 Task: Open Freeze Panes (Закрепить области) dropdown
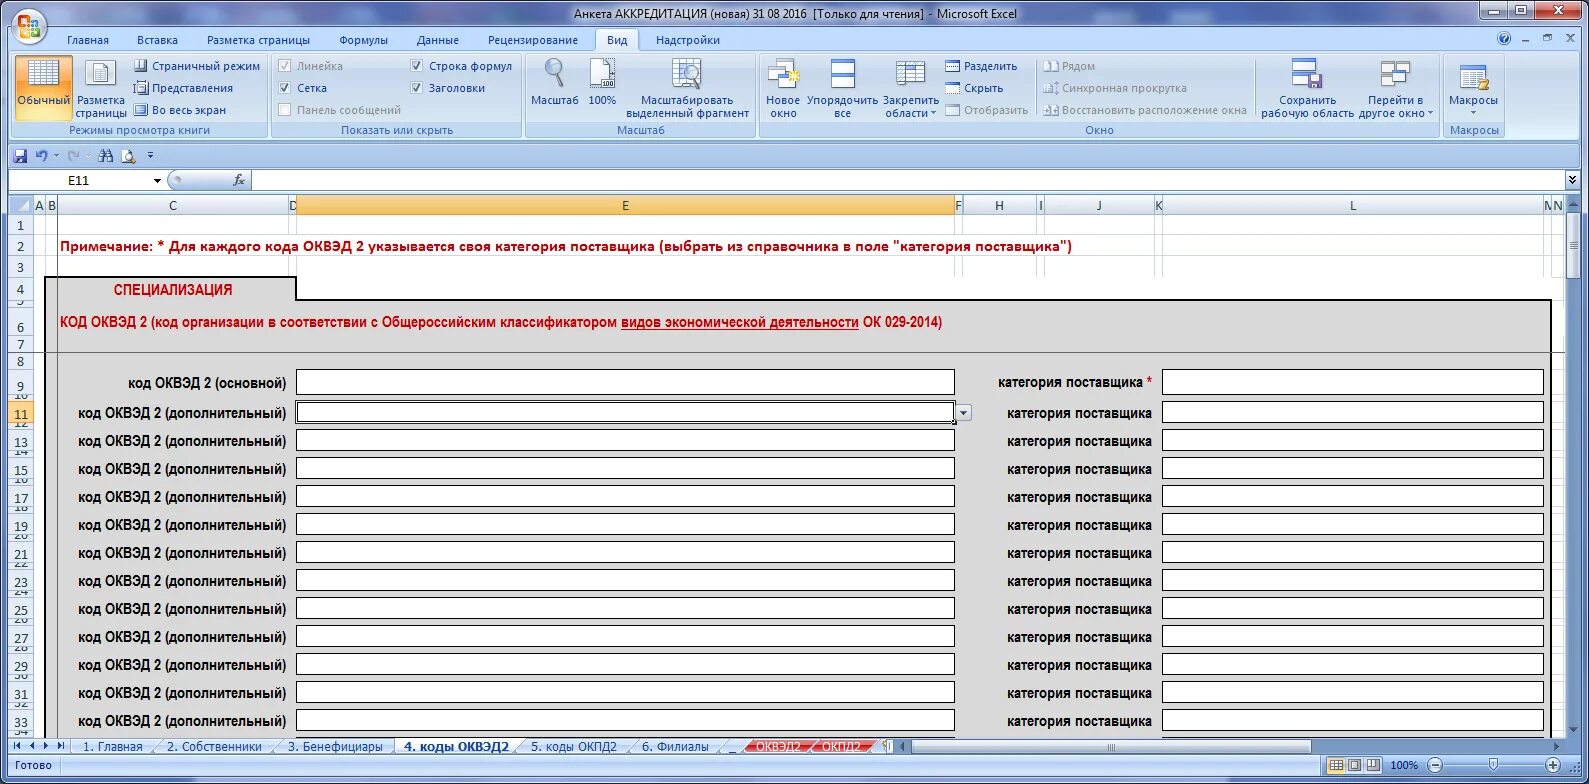point(910,87)
